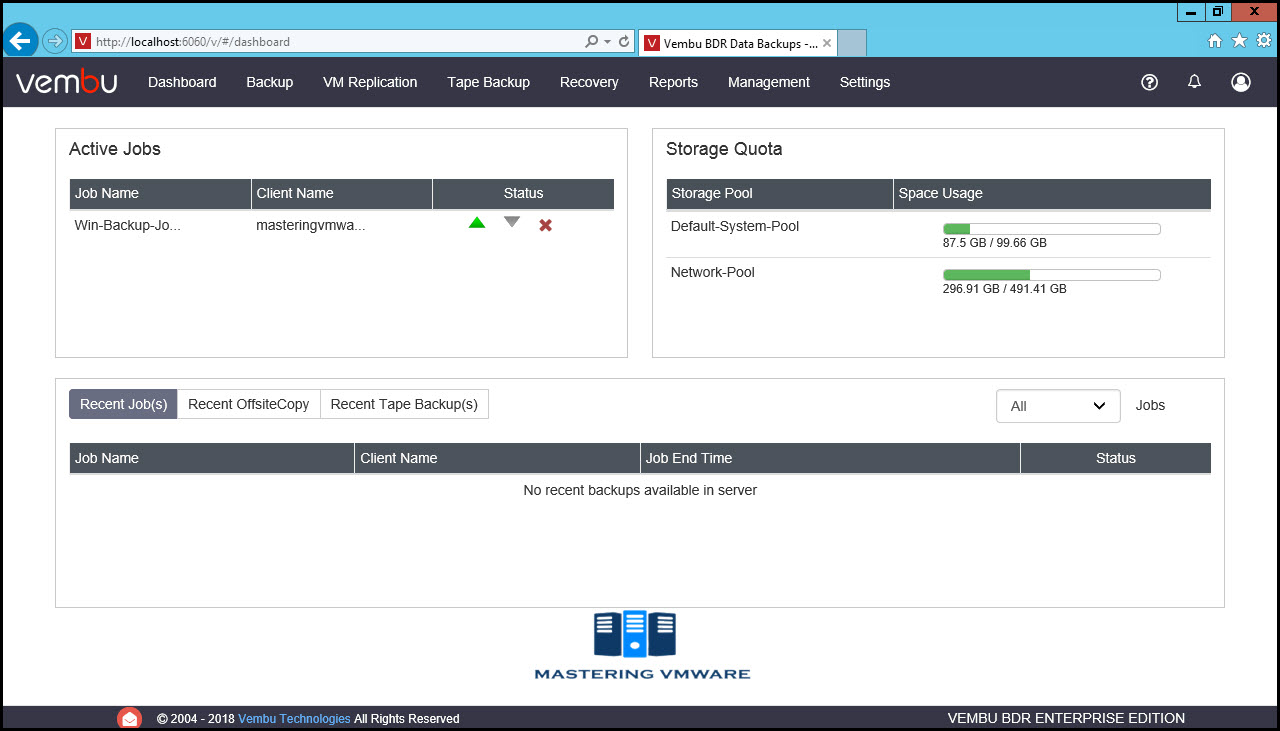The height and width of the screenshot is (731, 1280).
Task: Click the grey down arrow for Win-Backup-Jo job
Action: tap(512, 223)
